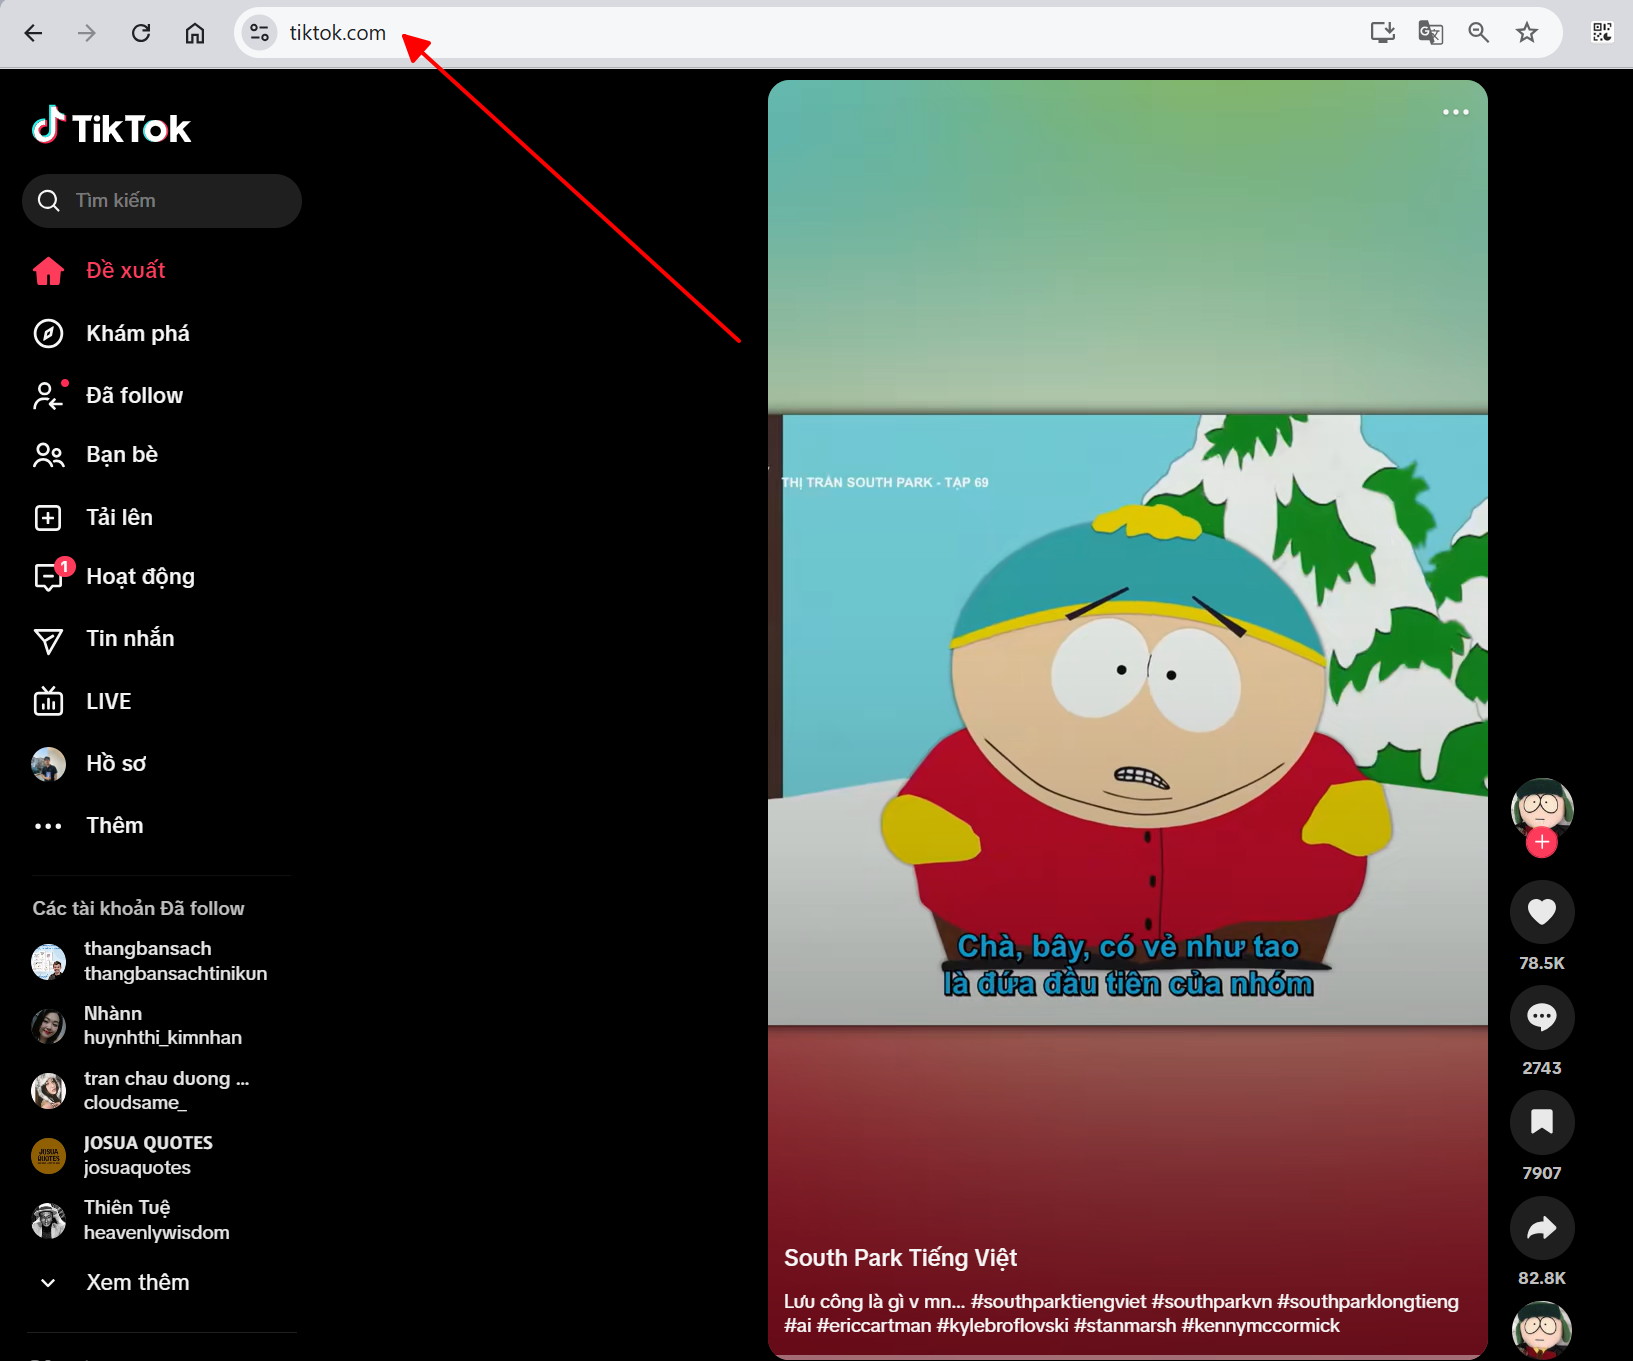Screen dimensions: 1633x1361
Task: Open 'Thêm' more options menu
Action: pyautogui.click(x=114, y=826)
